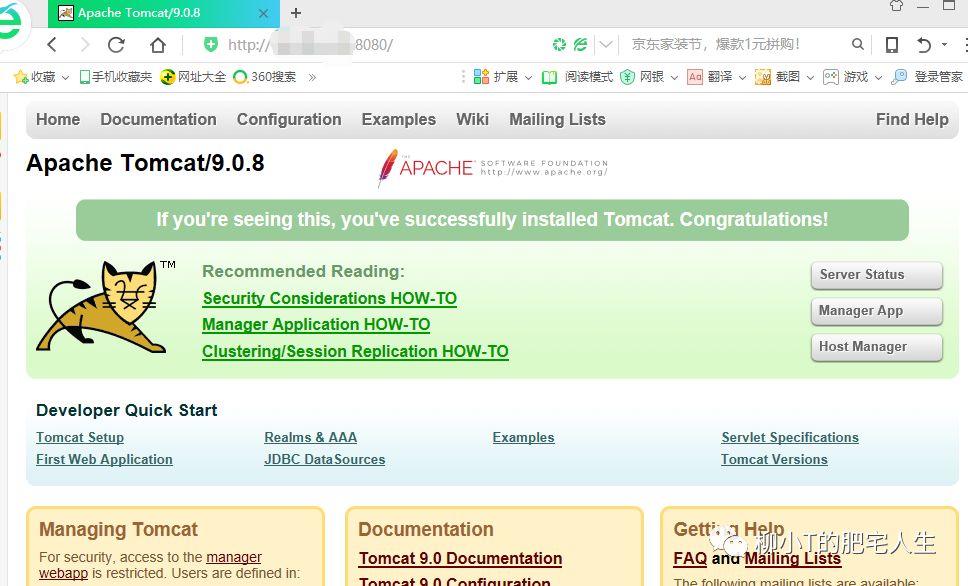Image resolution: width=968 pixels, height=586 pixels.
Task: Open Clustering/Session Replication HOW-TO link
Action: click(x=355, y=351)
